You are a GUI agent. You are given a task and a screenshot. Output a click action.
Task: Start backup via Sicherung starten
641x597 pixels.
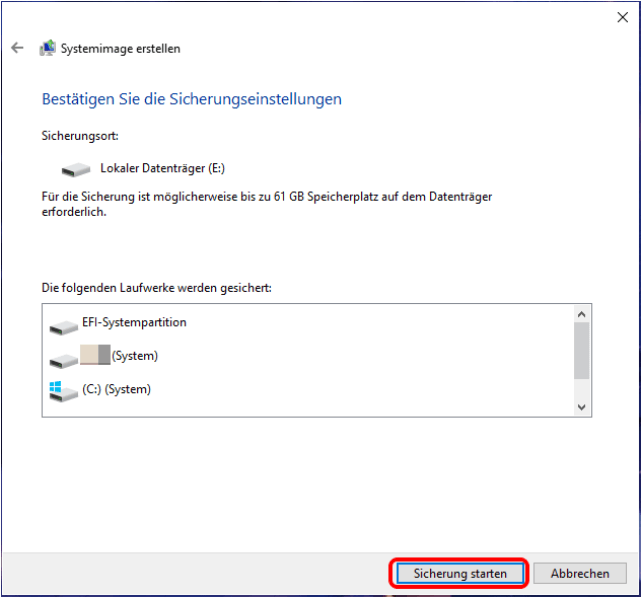pyautogui.click(x=460, y=573)
